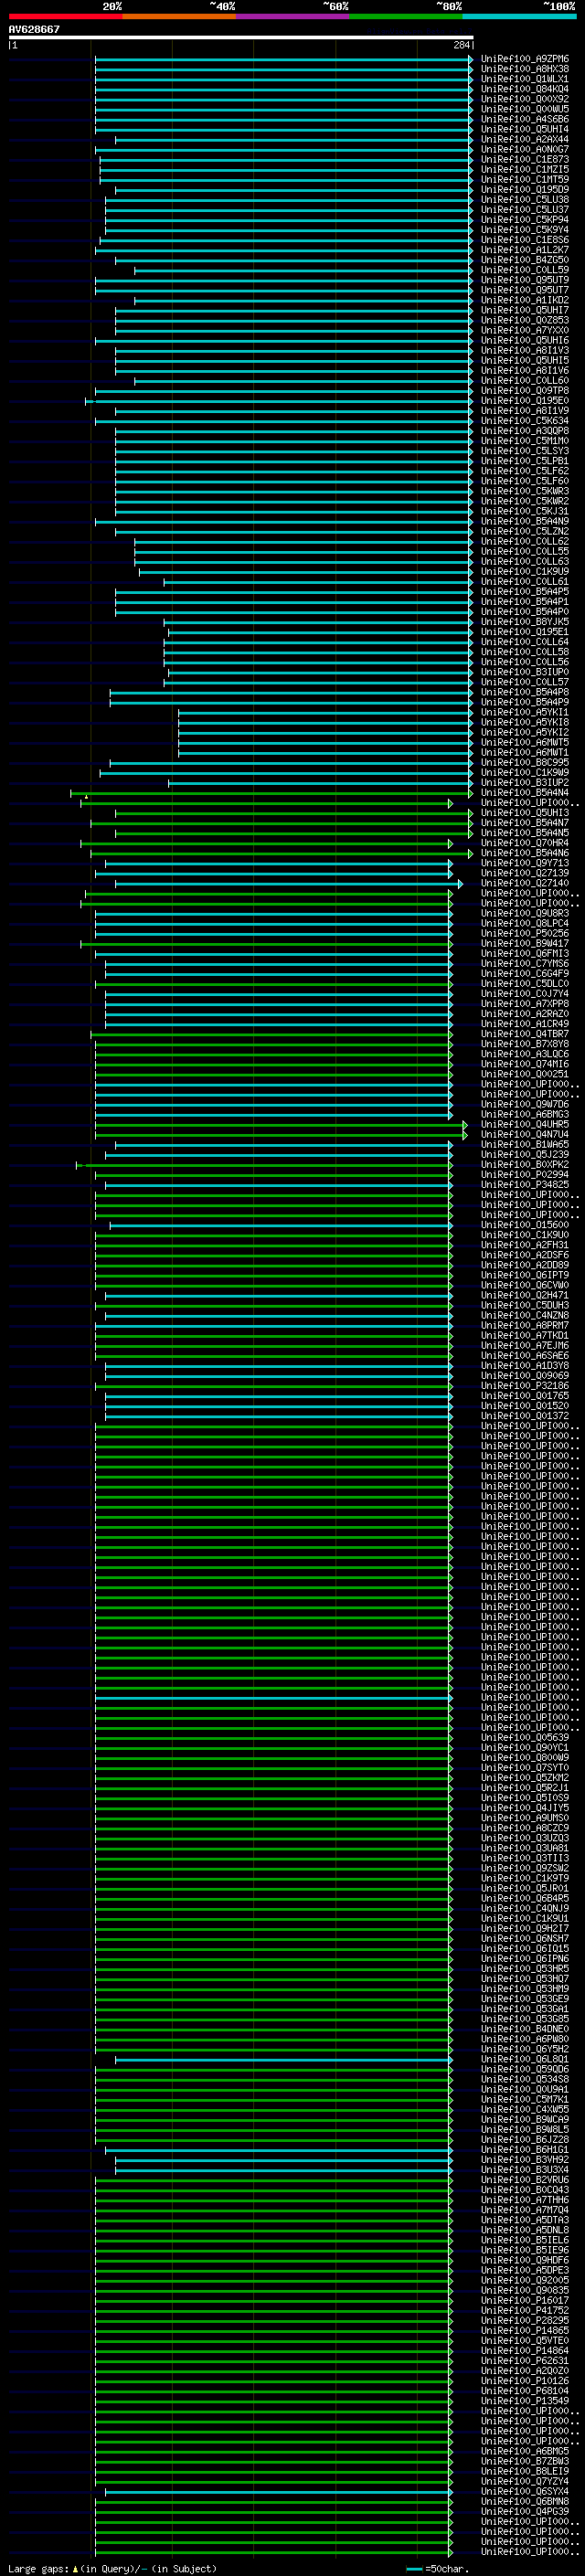Select alignment label UniRef100_A8PRM7
The image size is (585, 2576).
(525, 1326)
